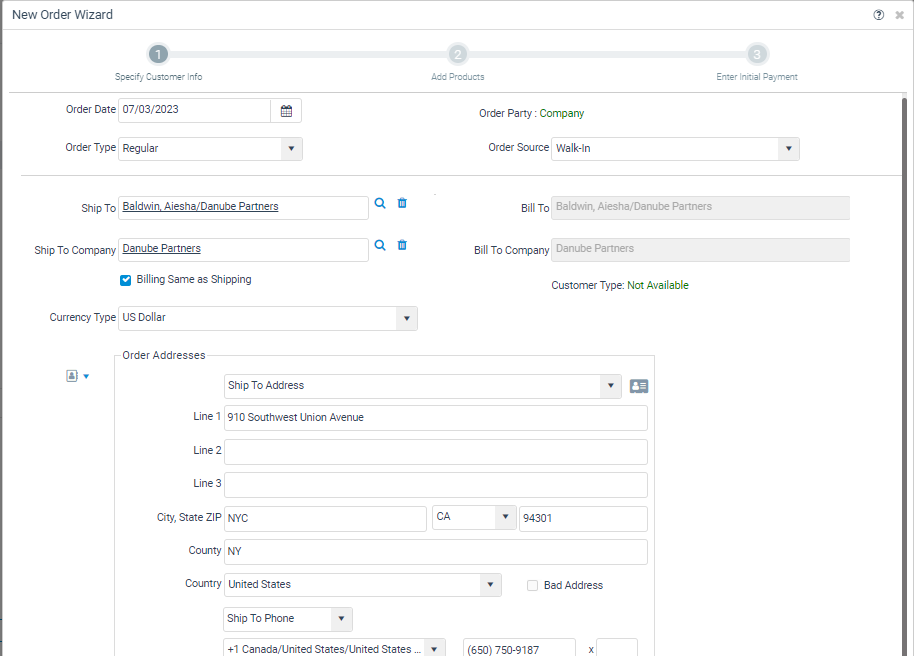
Task: Click the ZIP field showing 94301
Action: 583,518
